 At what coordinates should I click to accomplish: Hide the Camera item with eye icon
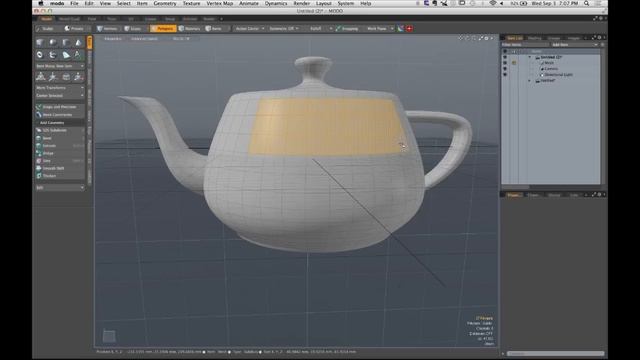click(505, 69)
